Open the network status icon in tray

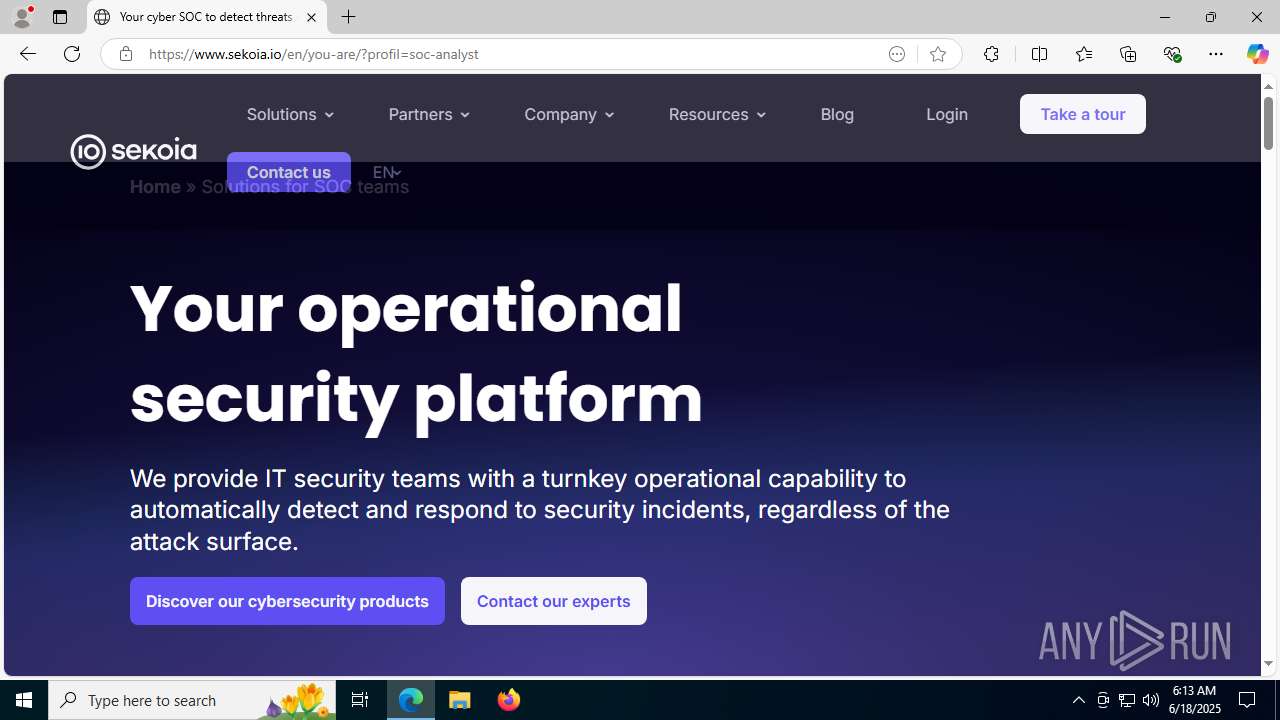pos(1127,700)
